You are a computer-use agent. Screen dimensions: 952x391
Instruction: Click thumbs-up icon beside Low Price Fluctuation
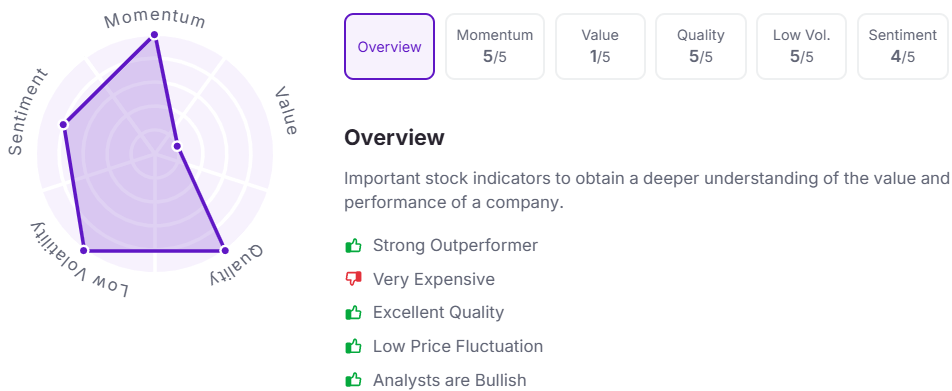coord(353,347)
